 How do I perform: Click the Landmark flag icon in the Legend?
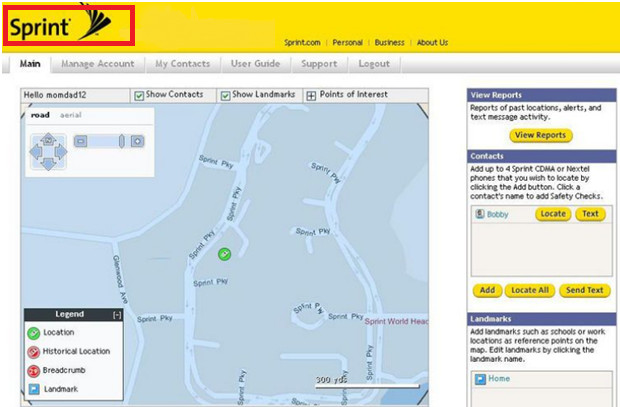pos(34,389)
